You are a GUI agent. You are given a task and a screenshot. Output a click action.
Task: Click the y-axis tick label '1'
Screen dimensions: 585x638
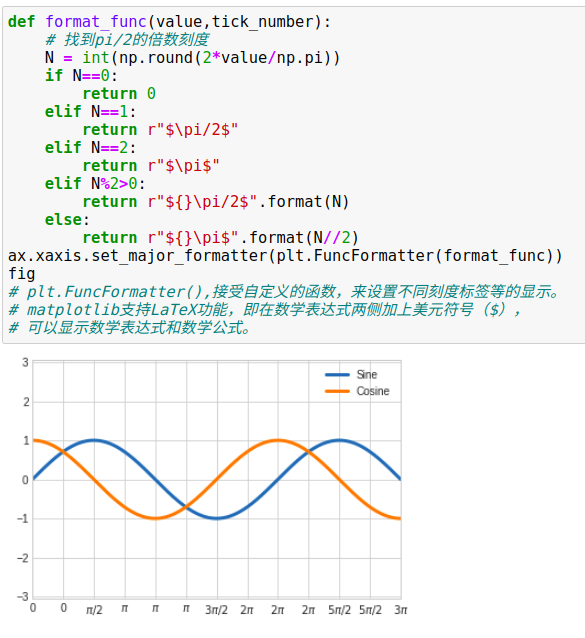pyautogui.click(x=26, y=441)
